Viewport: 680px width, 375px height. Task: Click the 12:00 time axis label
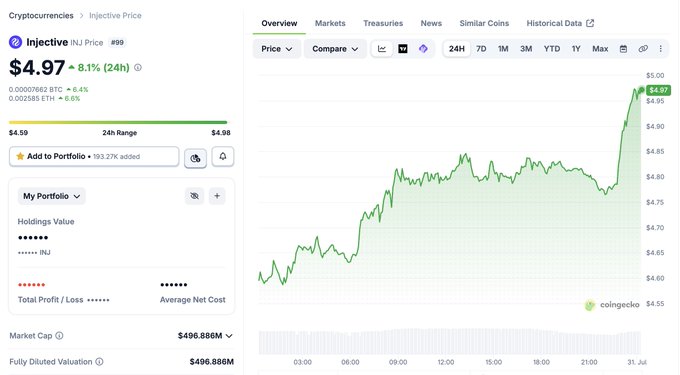pyautogui.click(x=446, y=362)
